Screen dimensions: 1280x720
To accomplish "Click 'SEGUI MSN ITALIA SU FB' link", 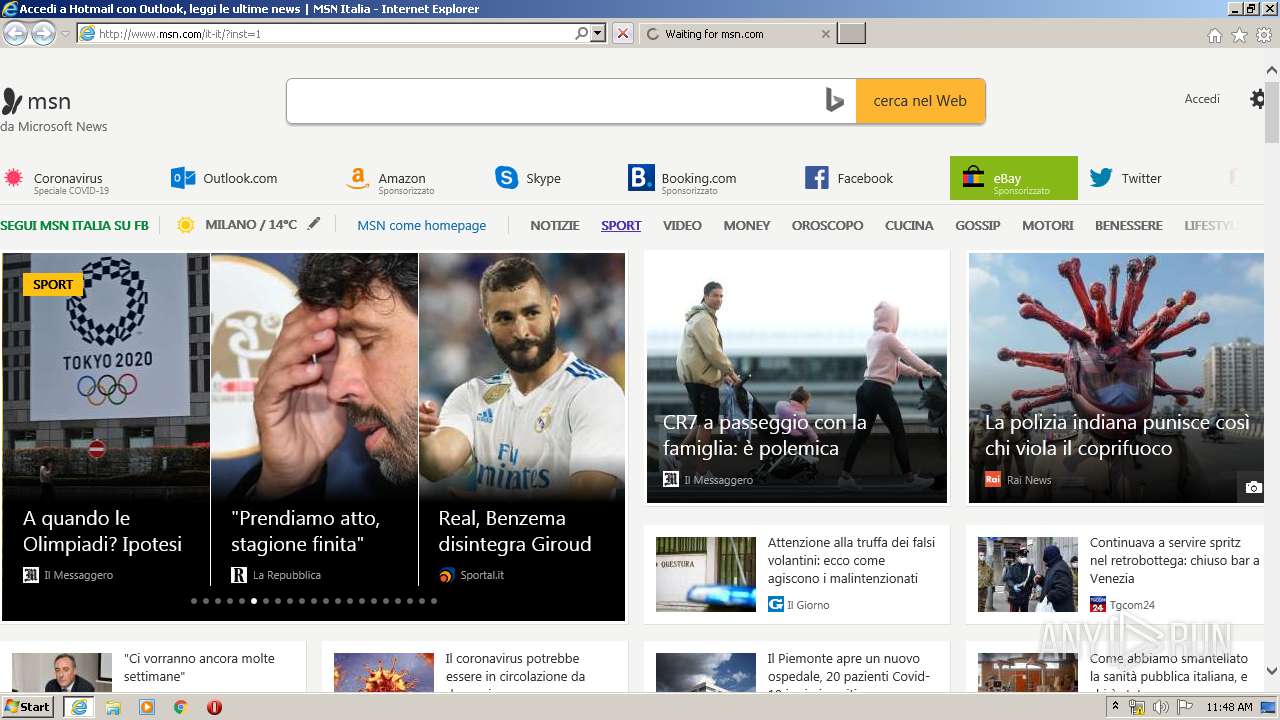I will [x=74, y=226].
